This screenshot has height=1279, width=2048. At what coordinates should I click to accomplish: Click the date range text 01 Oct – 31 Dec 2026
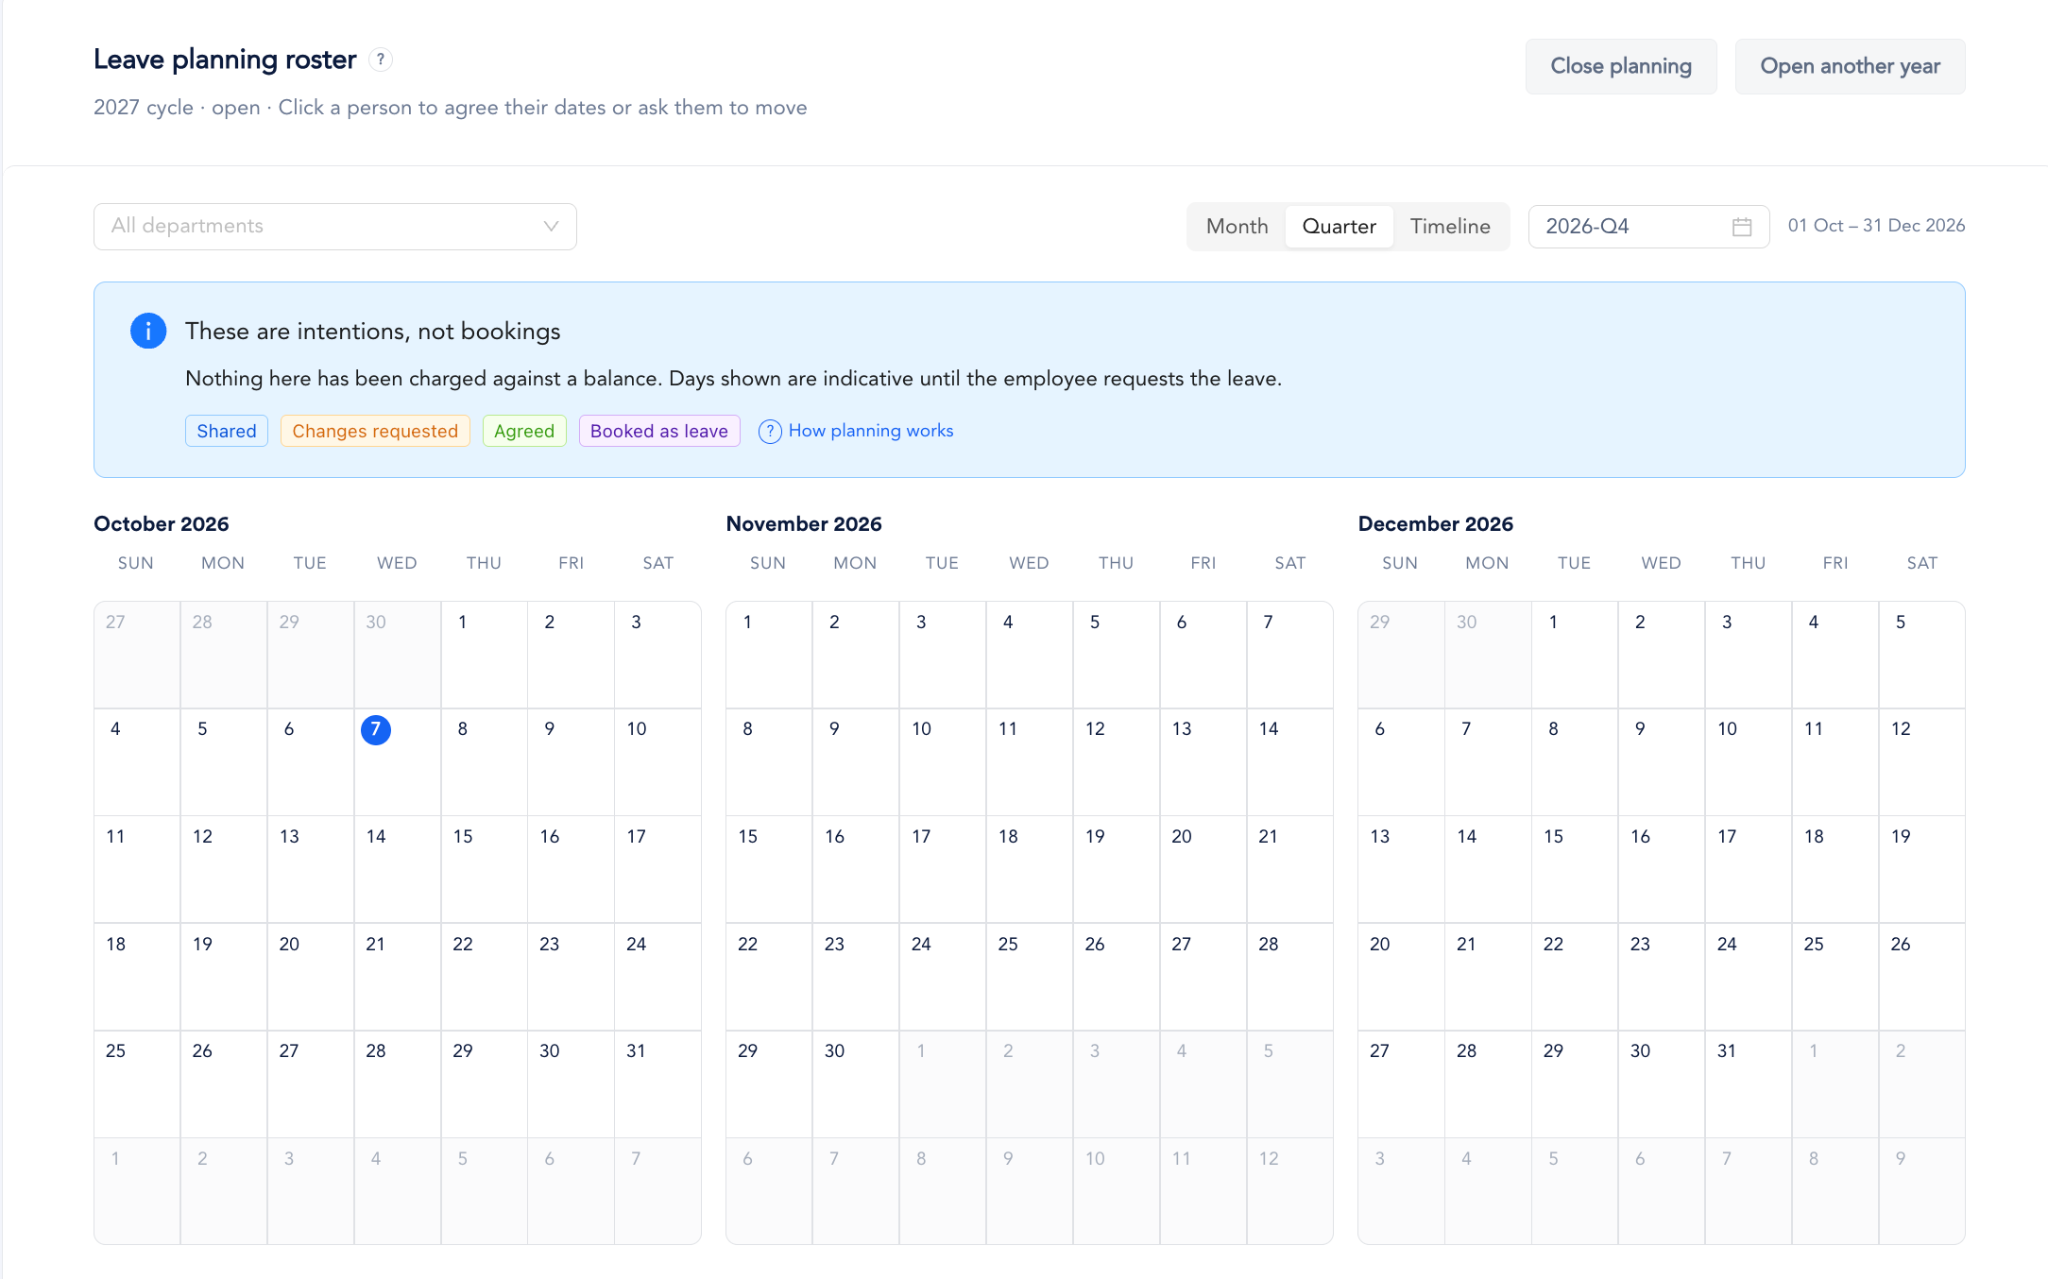tap(1876, 226)
